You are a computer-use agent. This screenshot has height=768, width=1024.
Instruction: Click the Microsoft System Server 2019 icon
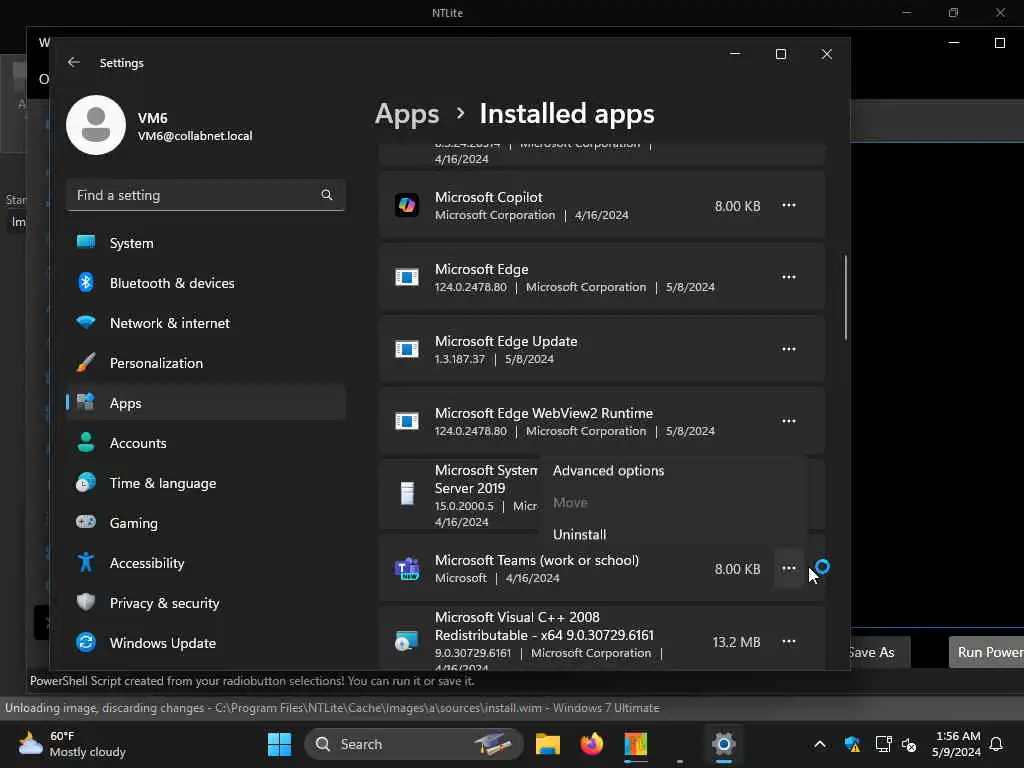coord(407,494)
